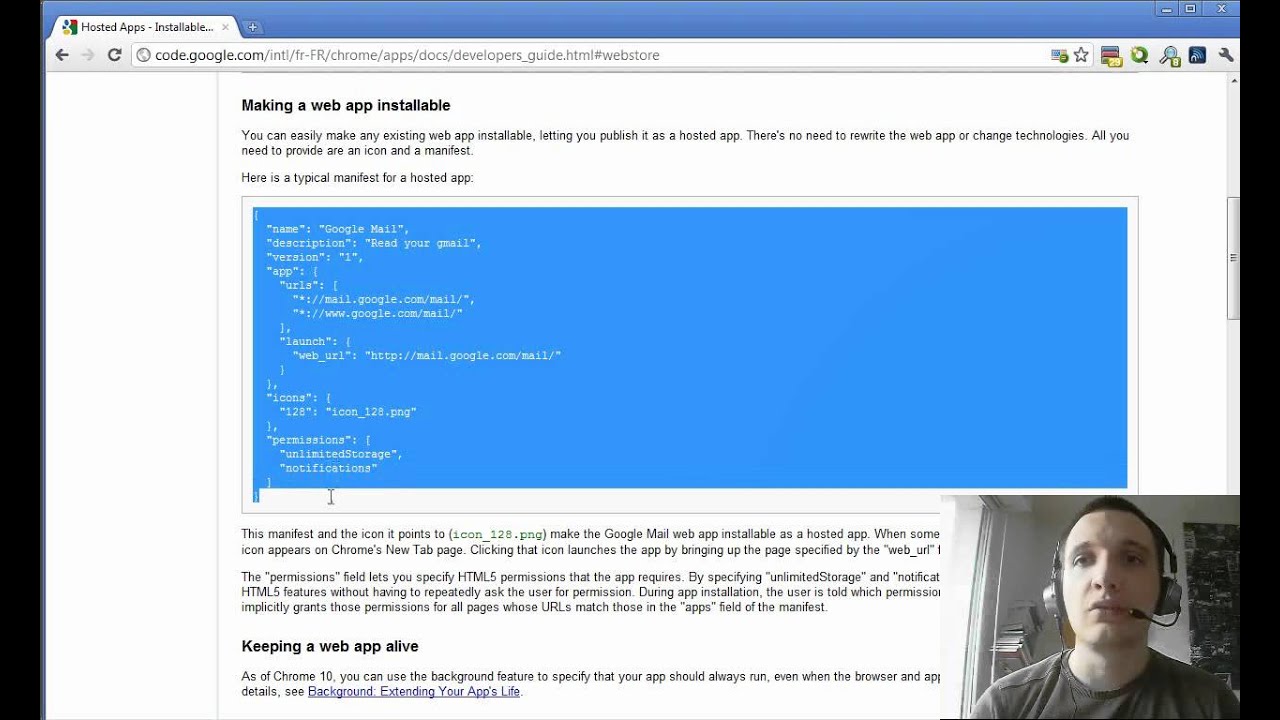Image resolution: width=1280 pixels, height=720 pixels.
Task: Open the green circular extension icon
Action: [x=1139, y=55]
